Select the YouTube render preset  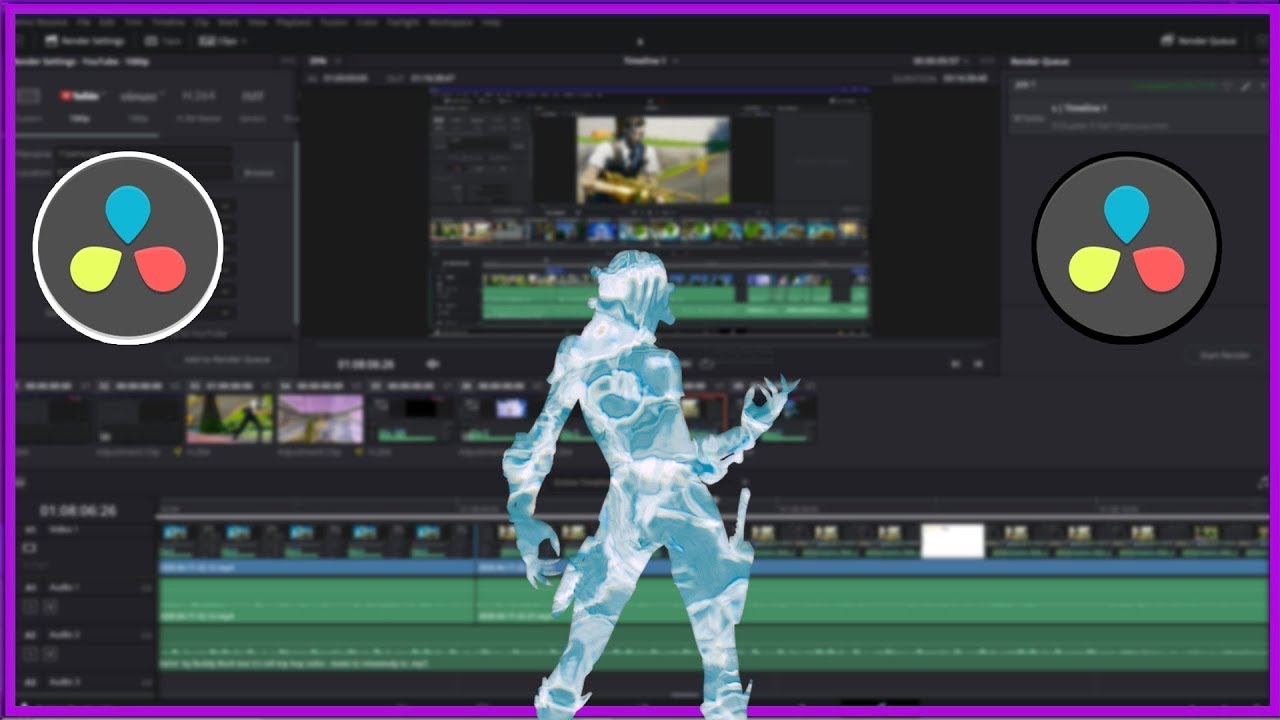[80, 96]
